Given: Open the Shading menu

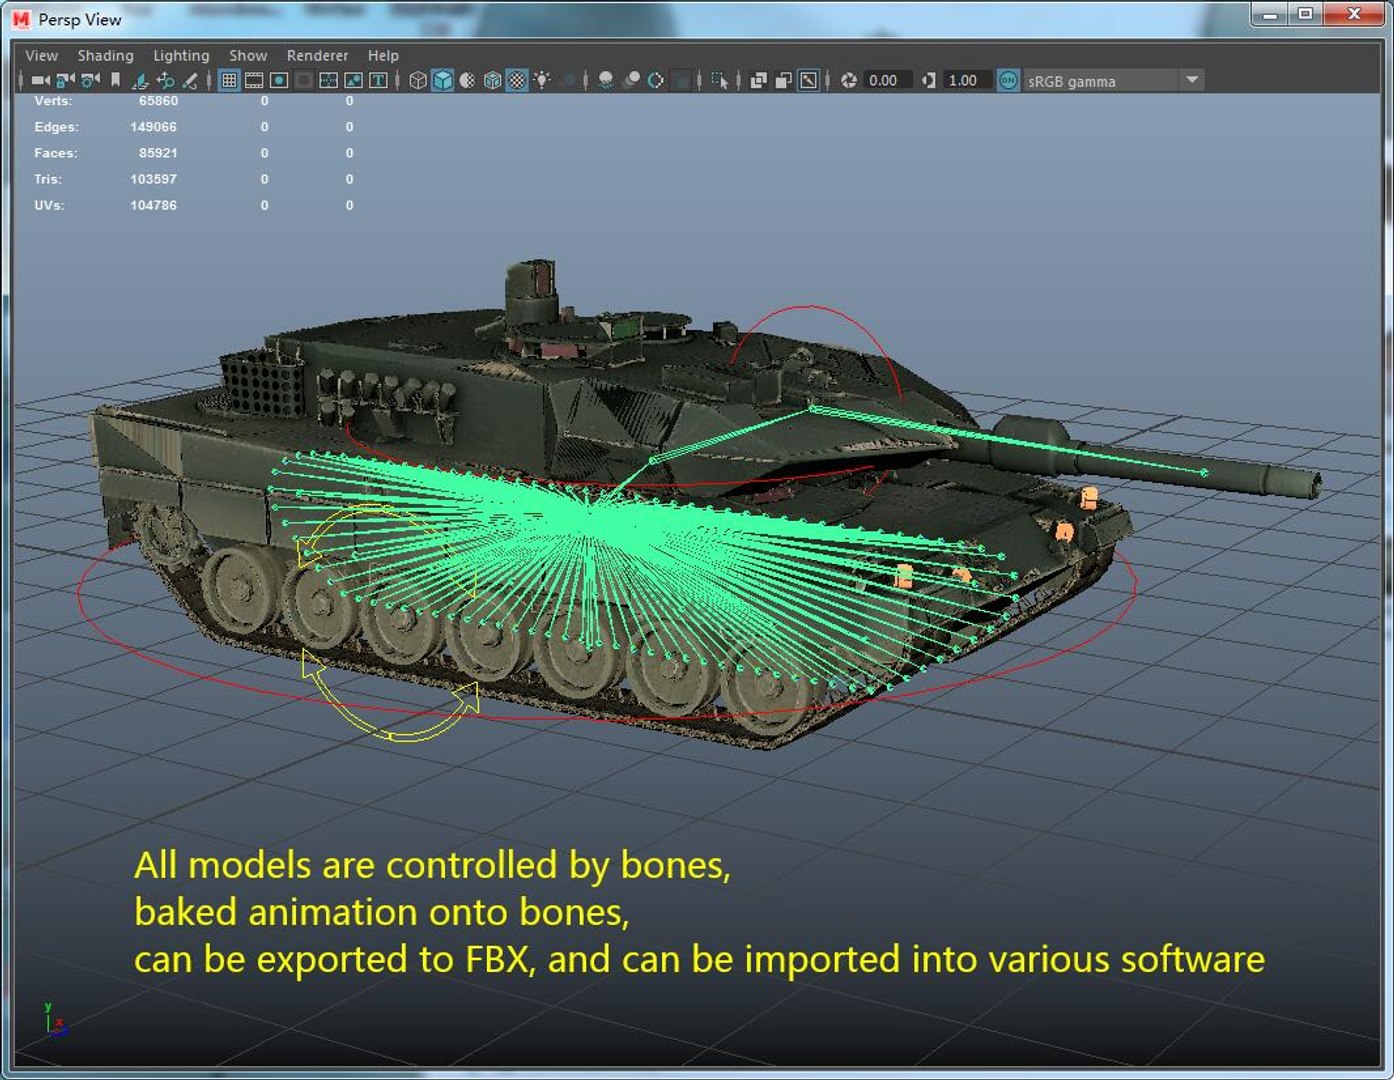Looking at the screenshot, I should [x=106, y=56].
